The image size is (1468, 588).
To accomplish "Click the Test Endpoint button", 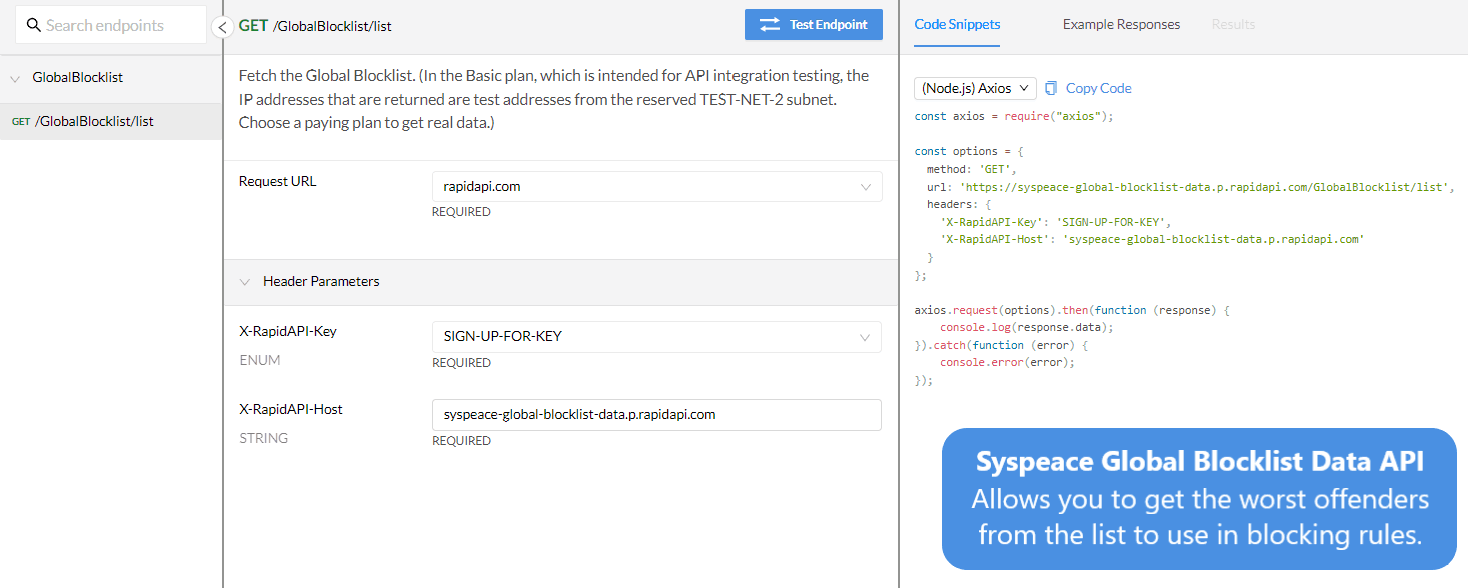I will click(814, 25).
